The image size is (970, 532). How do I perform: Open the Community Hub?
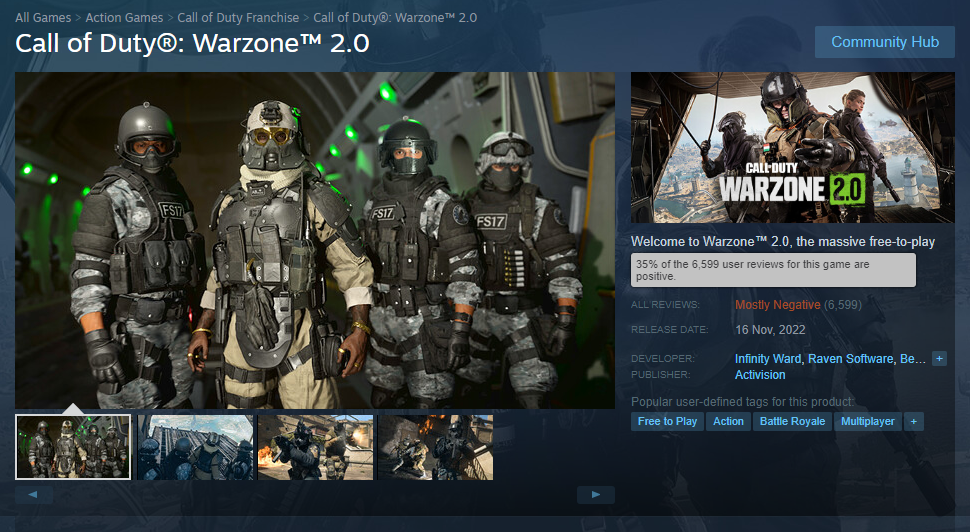[x=885, y=42]
